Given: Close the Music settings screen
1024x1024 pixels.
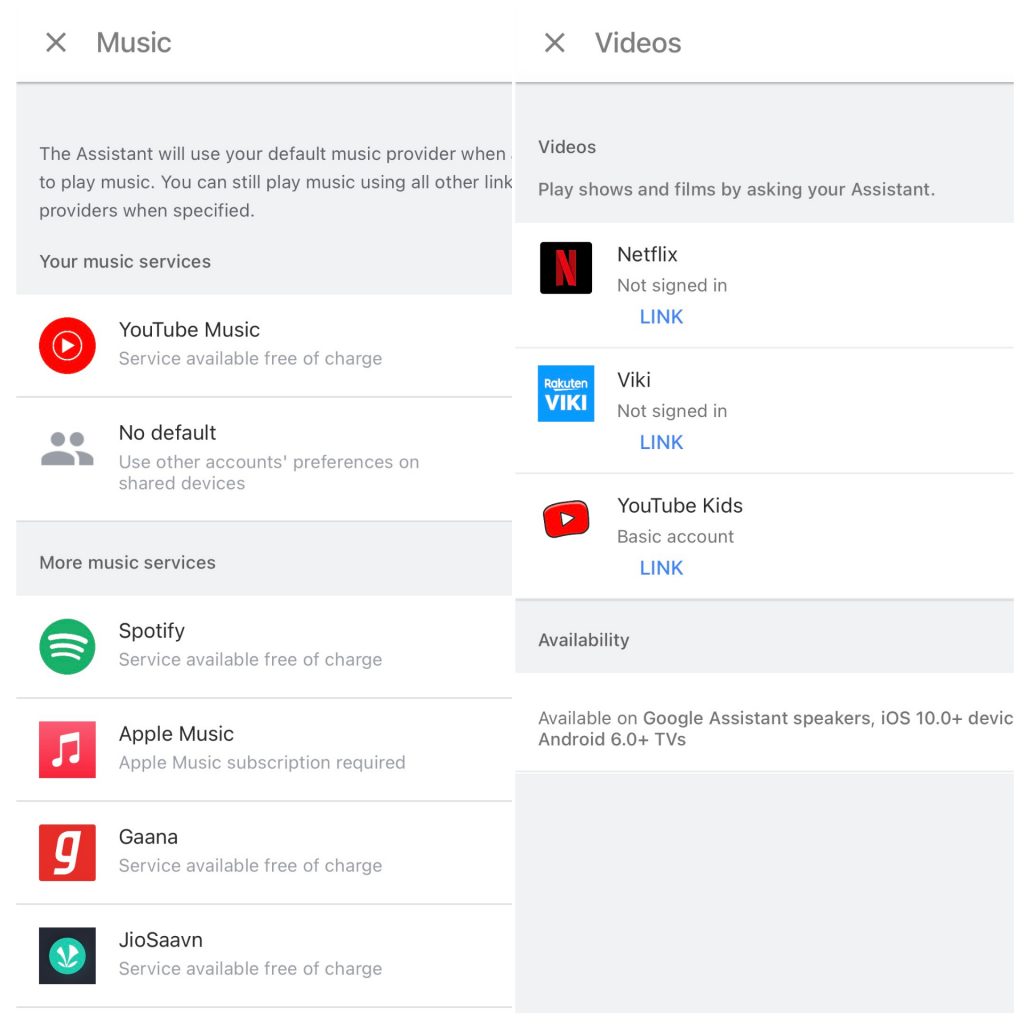Looking at the screenshot, I should coord(56,43).
